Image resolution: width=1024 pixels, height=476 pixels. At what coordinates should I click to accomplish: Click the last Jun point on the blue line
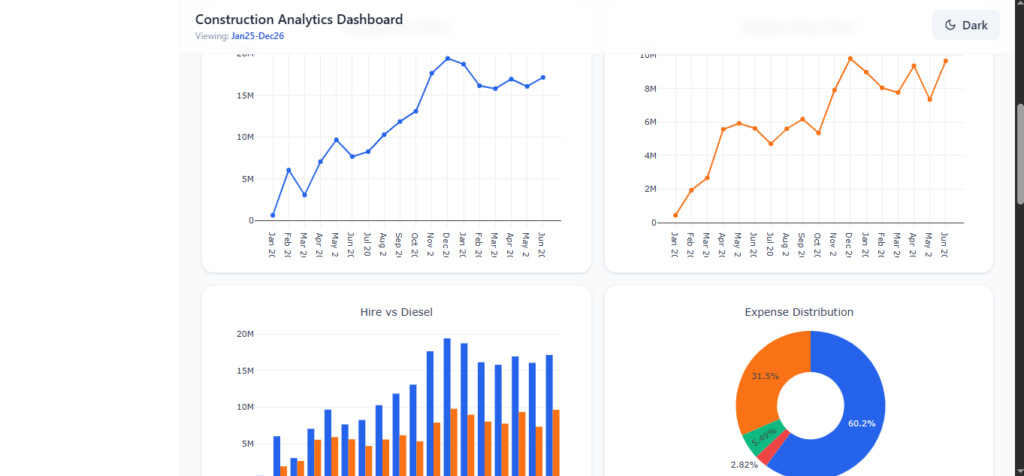(x=543, y=77)
